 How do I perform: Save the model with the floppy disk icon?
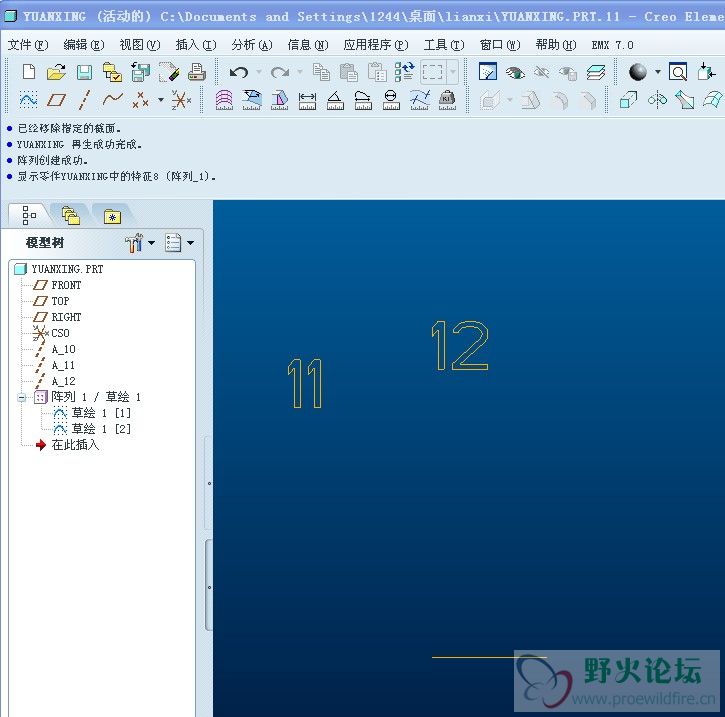point(84,72)
